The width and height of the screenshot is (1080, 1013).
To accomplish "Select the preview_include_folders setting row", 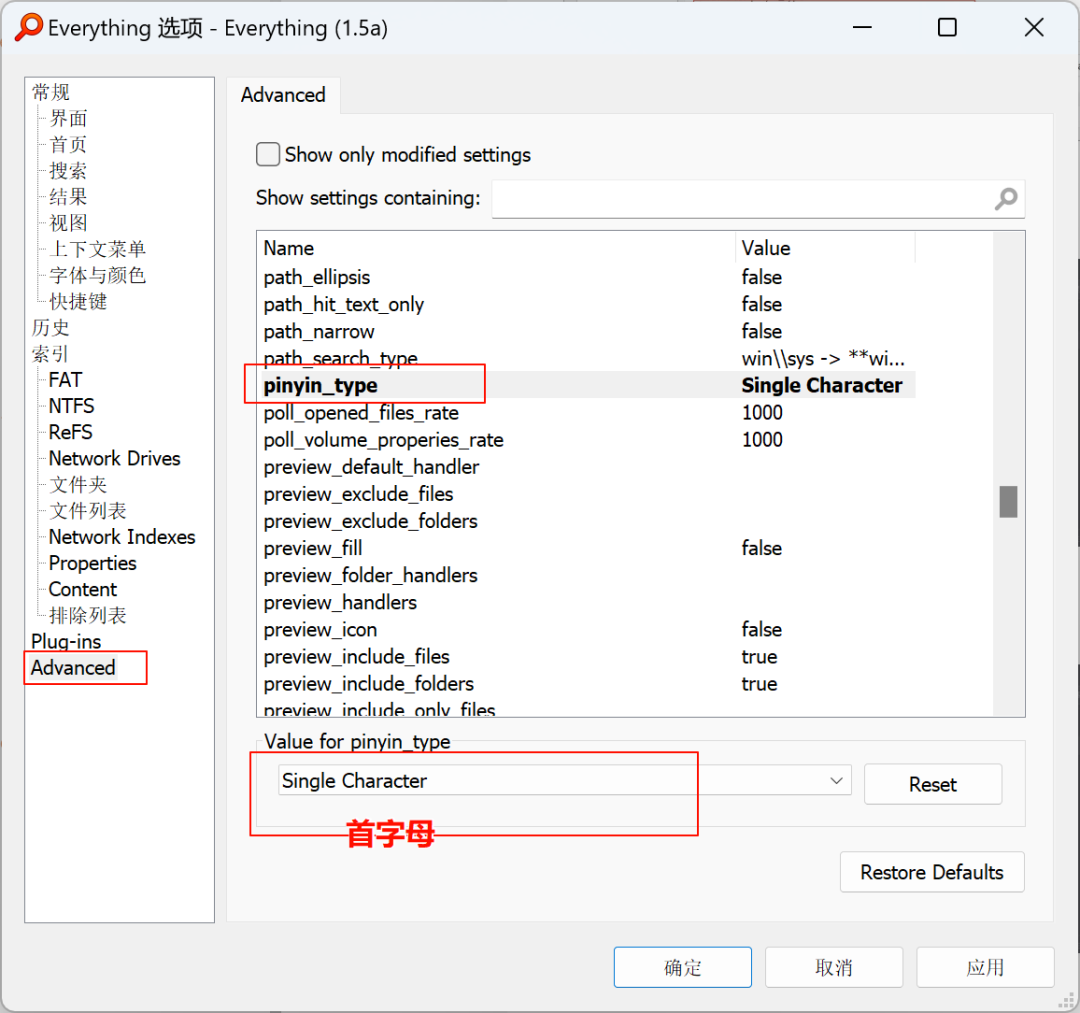I will point(588,683).
